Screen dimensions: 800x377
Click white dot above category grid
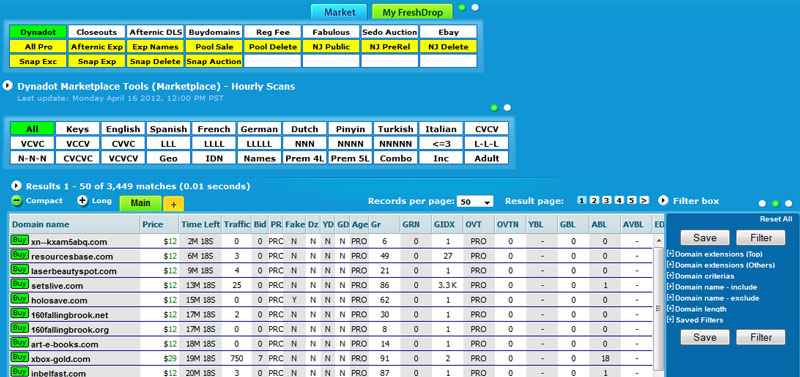point(507,108)
